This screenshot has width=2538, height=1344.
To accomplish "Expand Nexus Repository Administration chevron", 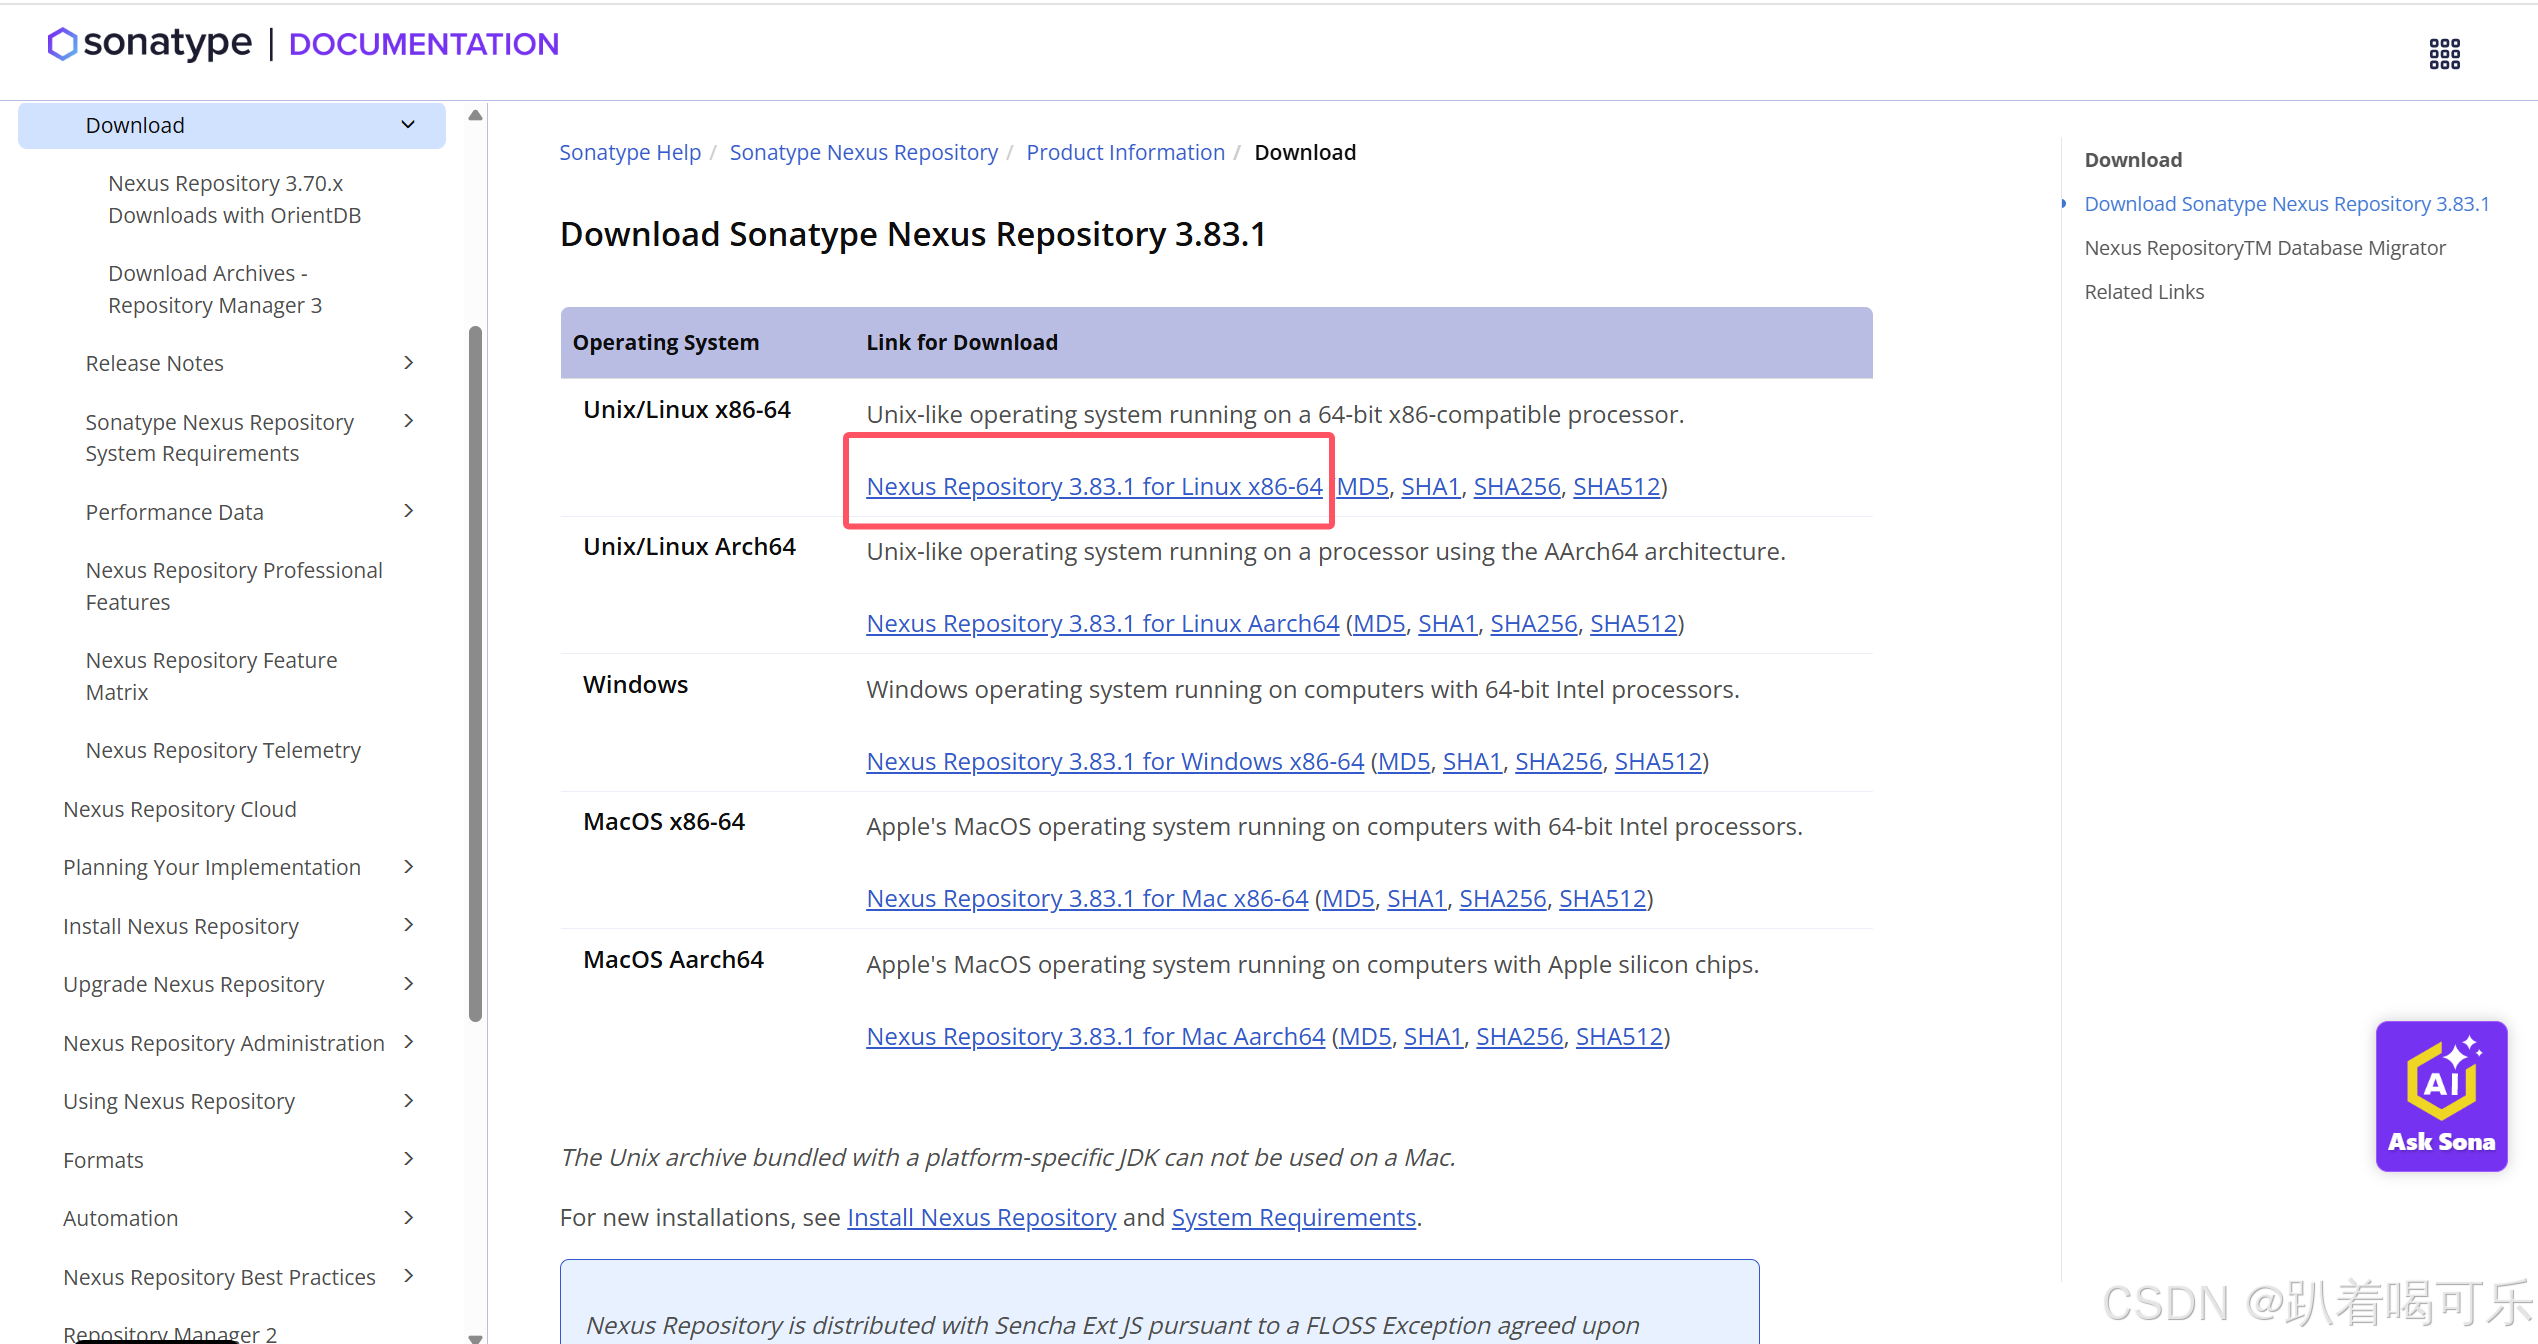I will tap(408, 1042).
